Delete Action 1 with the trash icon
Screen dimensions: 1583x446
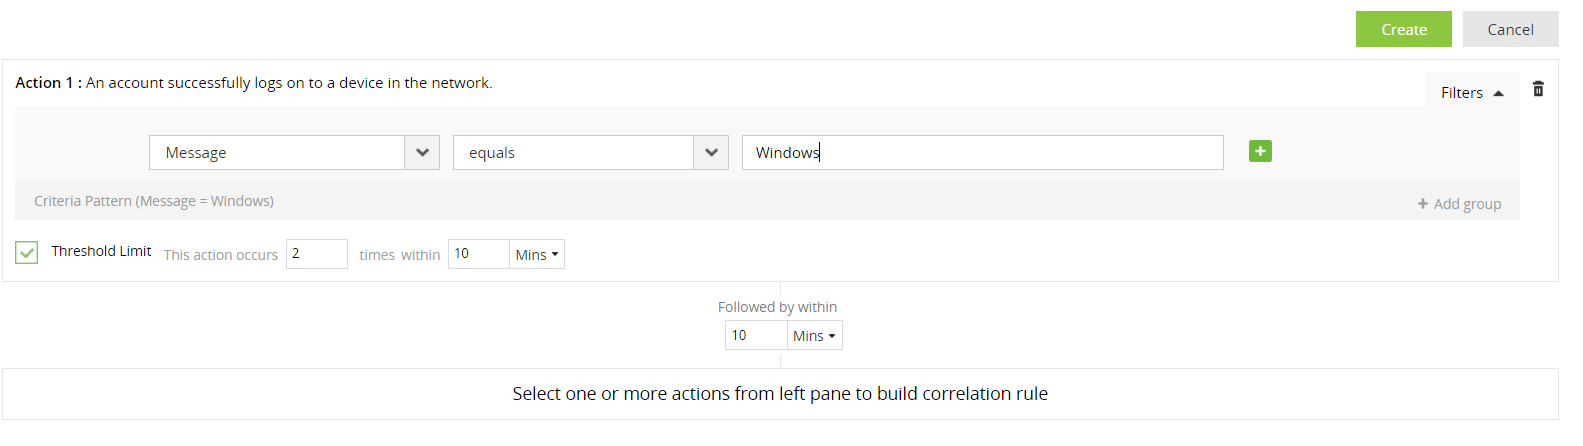(x=1538, y=89)
